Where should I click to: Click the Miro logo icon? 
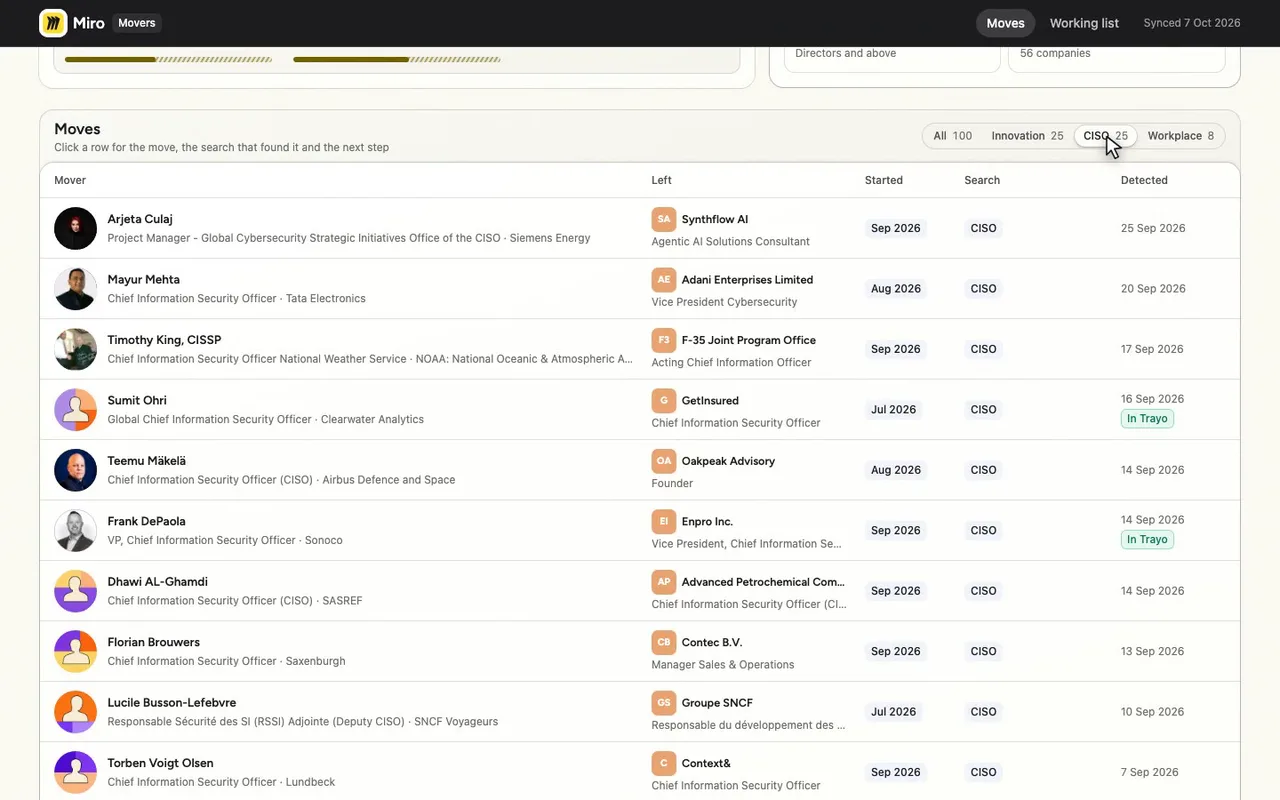coord(53,23)
